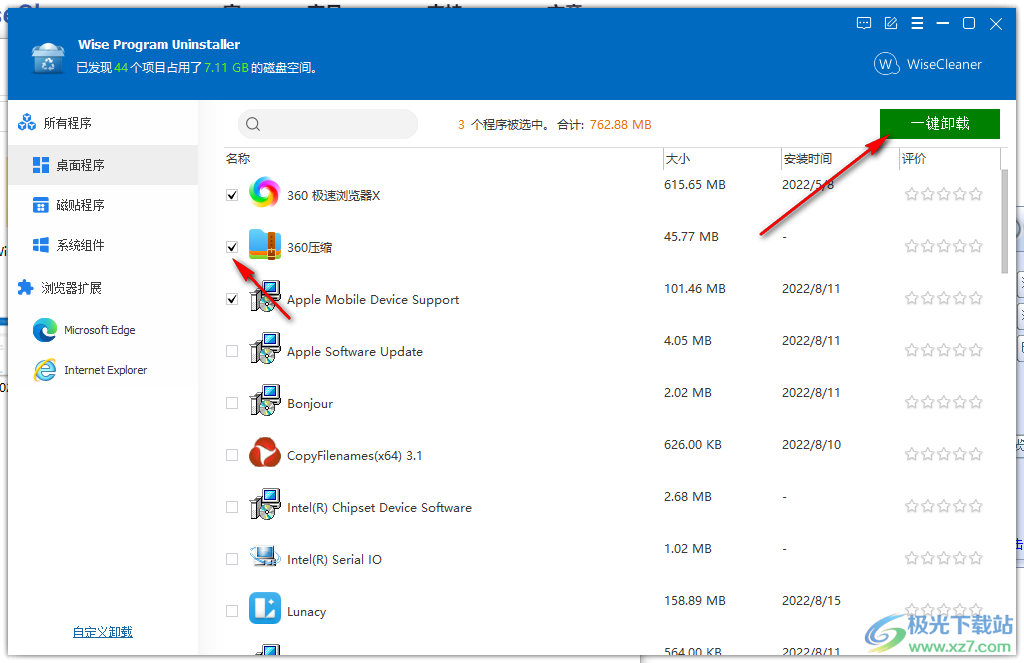Click the 浏览器扩展 puzzle piece icon

pos(25,287)
